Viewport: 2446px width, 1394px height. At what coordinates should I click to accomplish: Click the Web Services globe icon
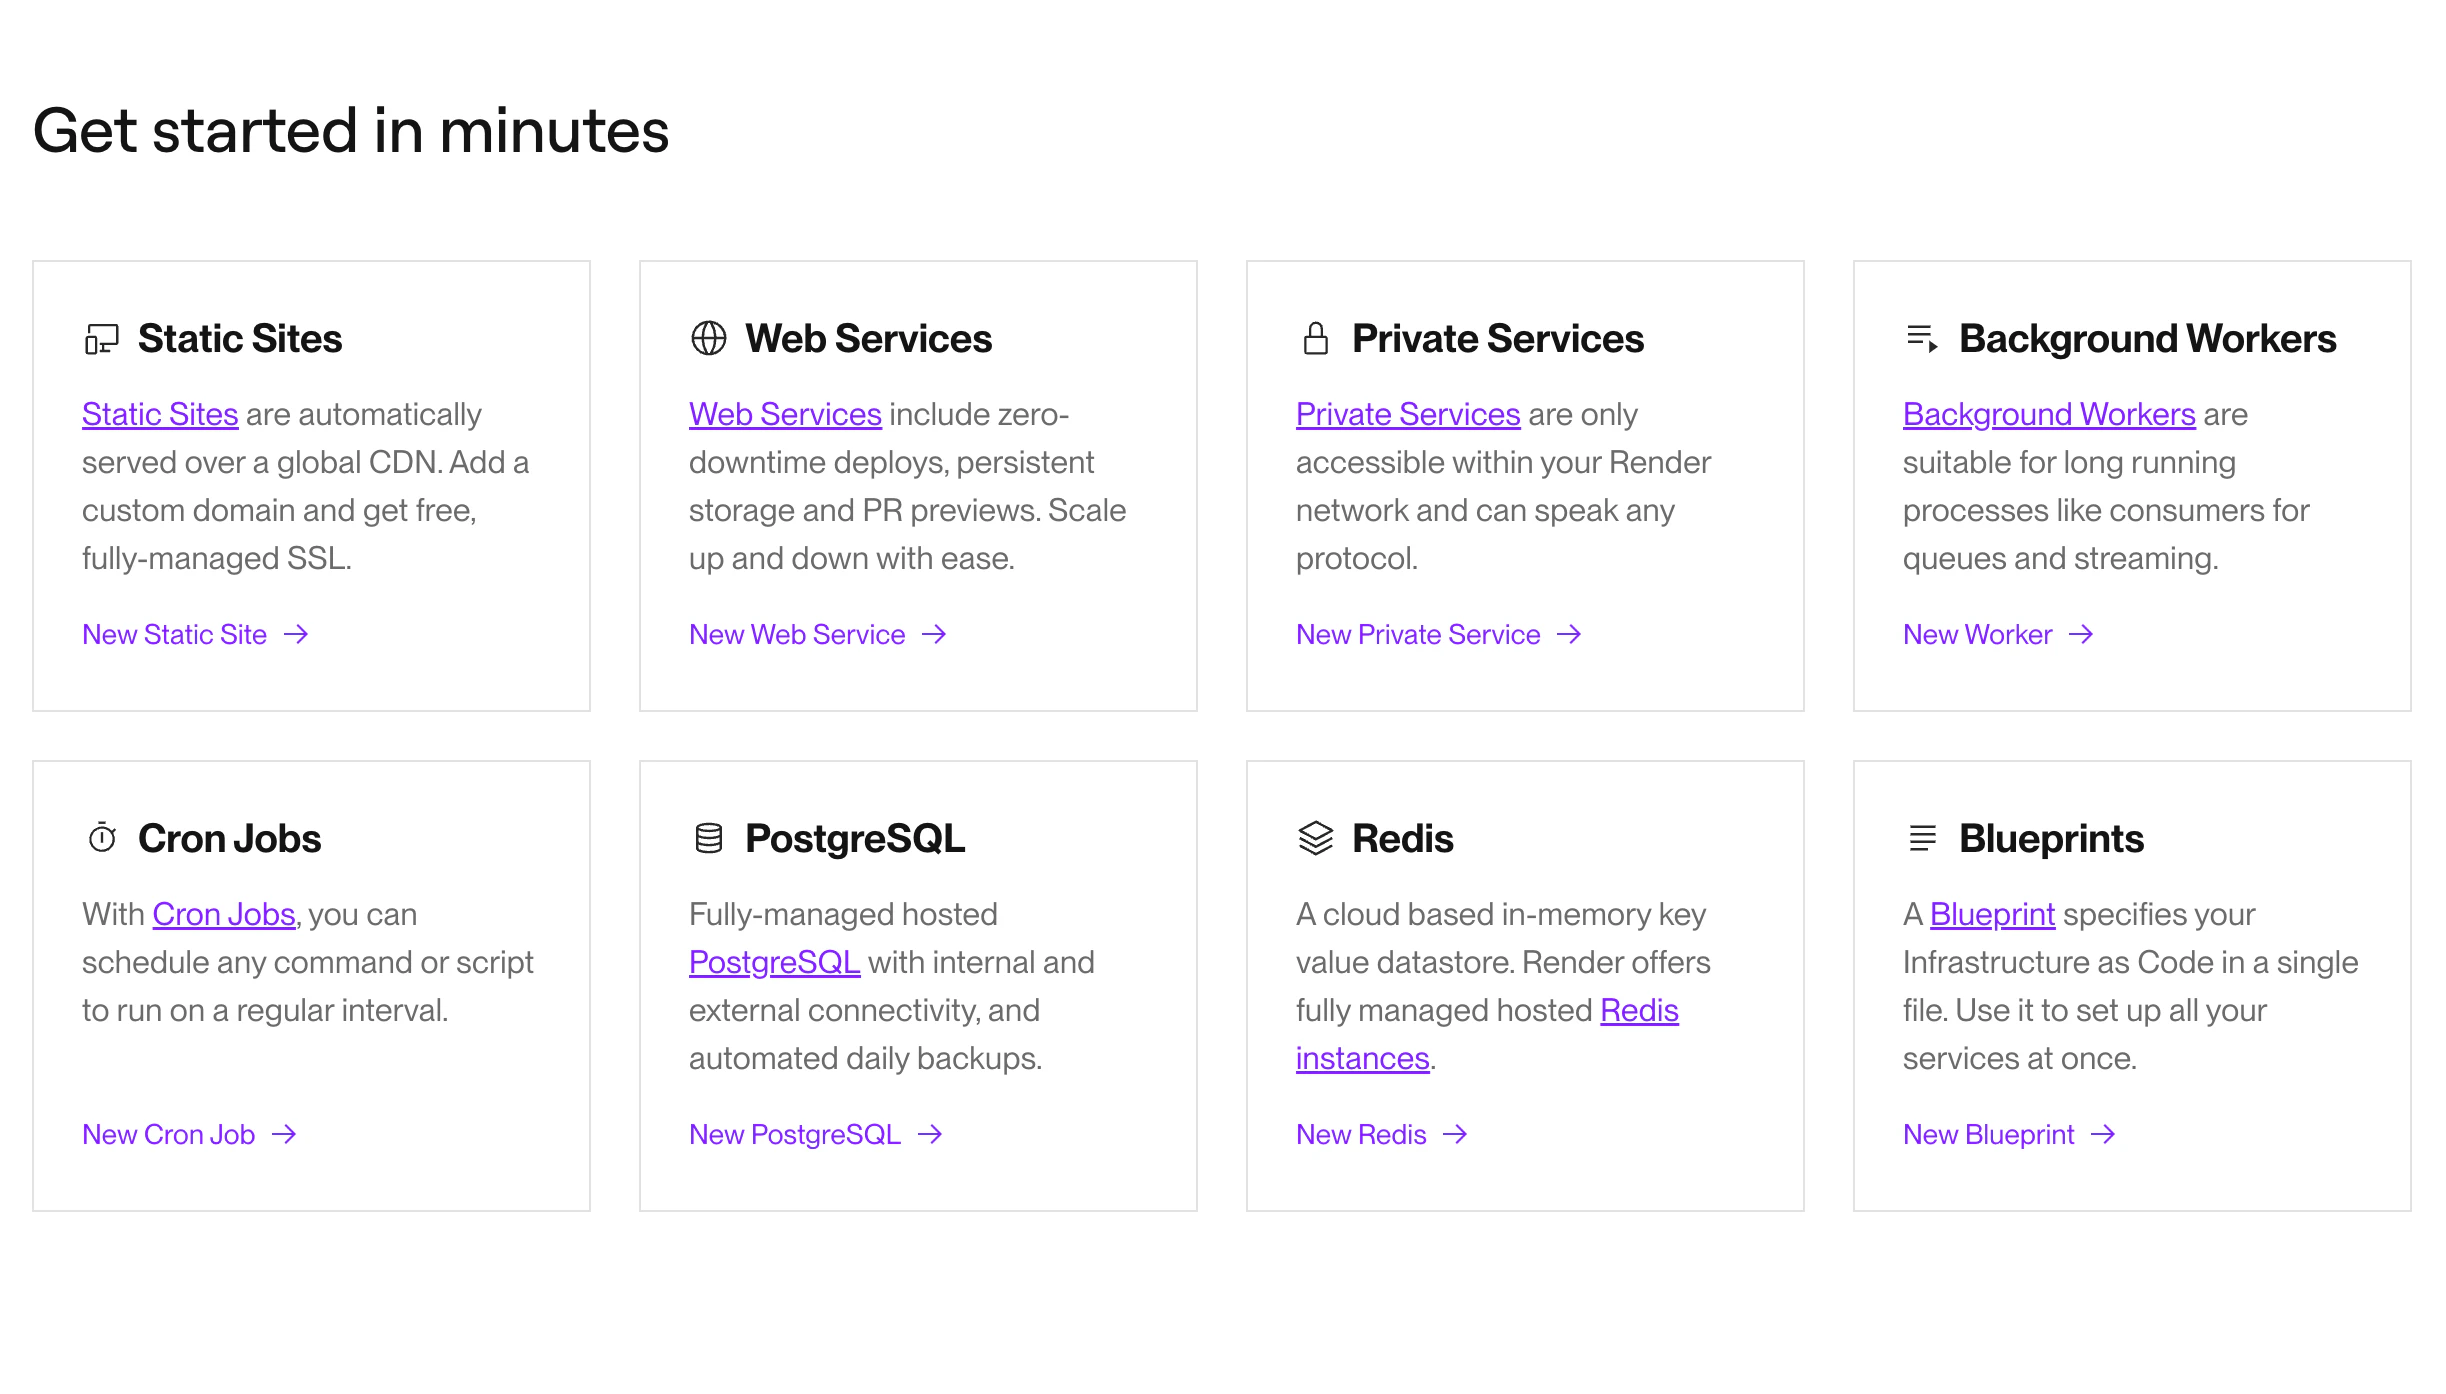click(x=709, y=339)
